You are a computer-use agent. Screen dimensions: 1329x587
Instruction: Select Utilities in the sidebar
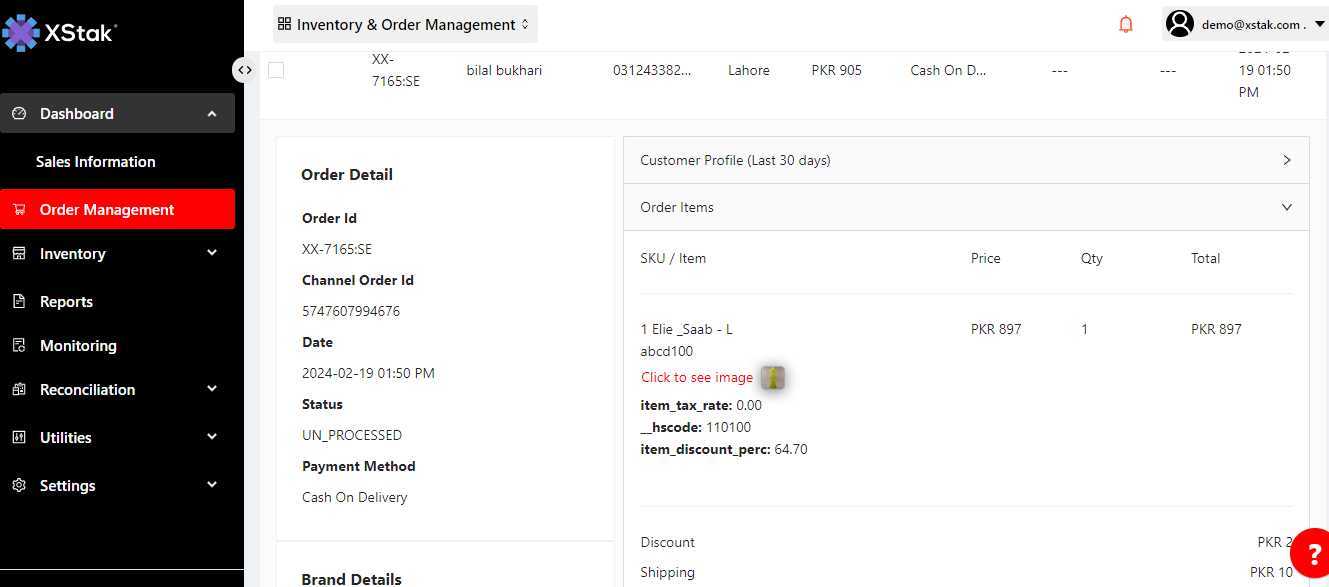[x=66, y=438]
